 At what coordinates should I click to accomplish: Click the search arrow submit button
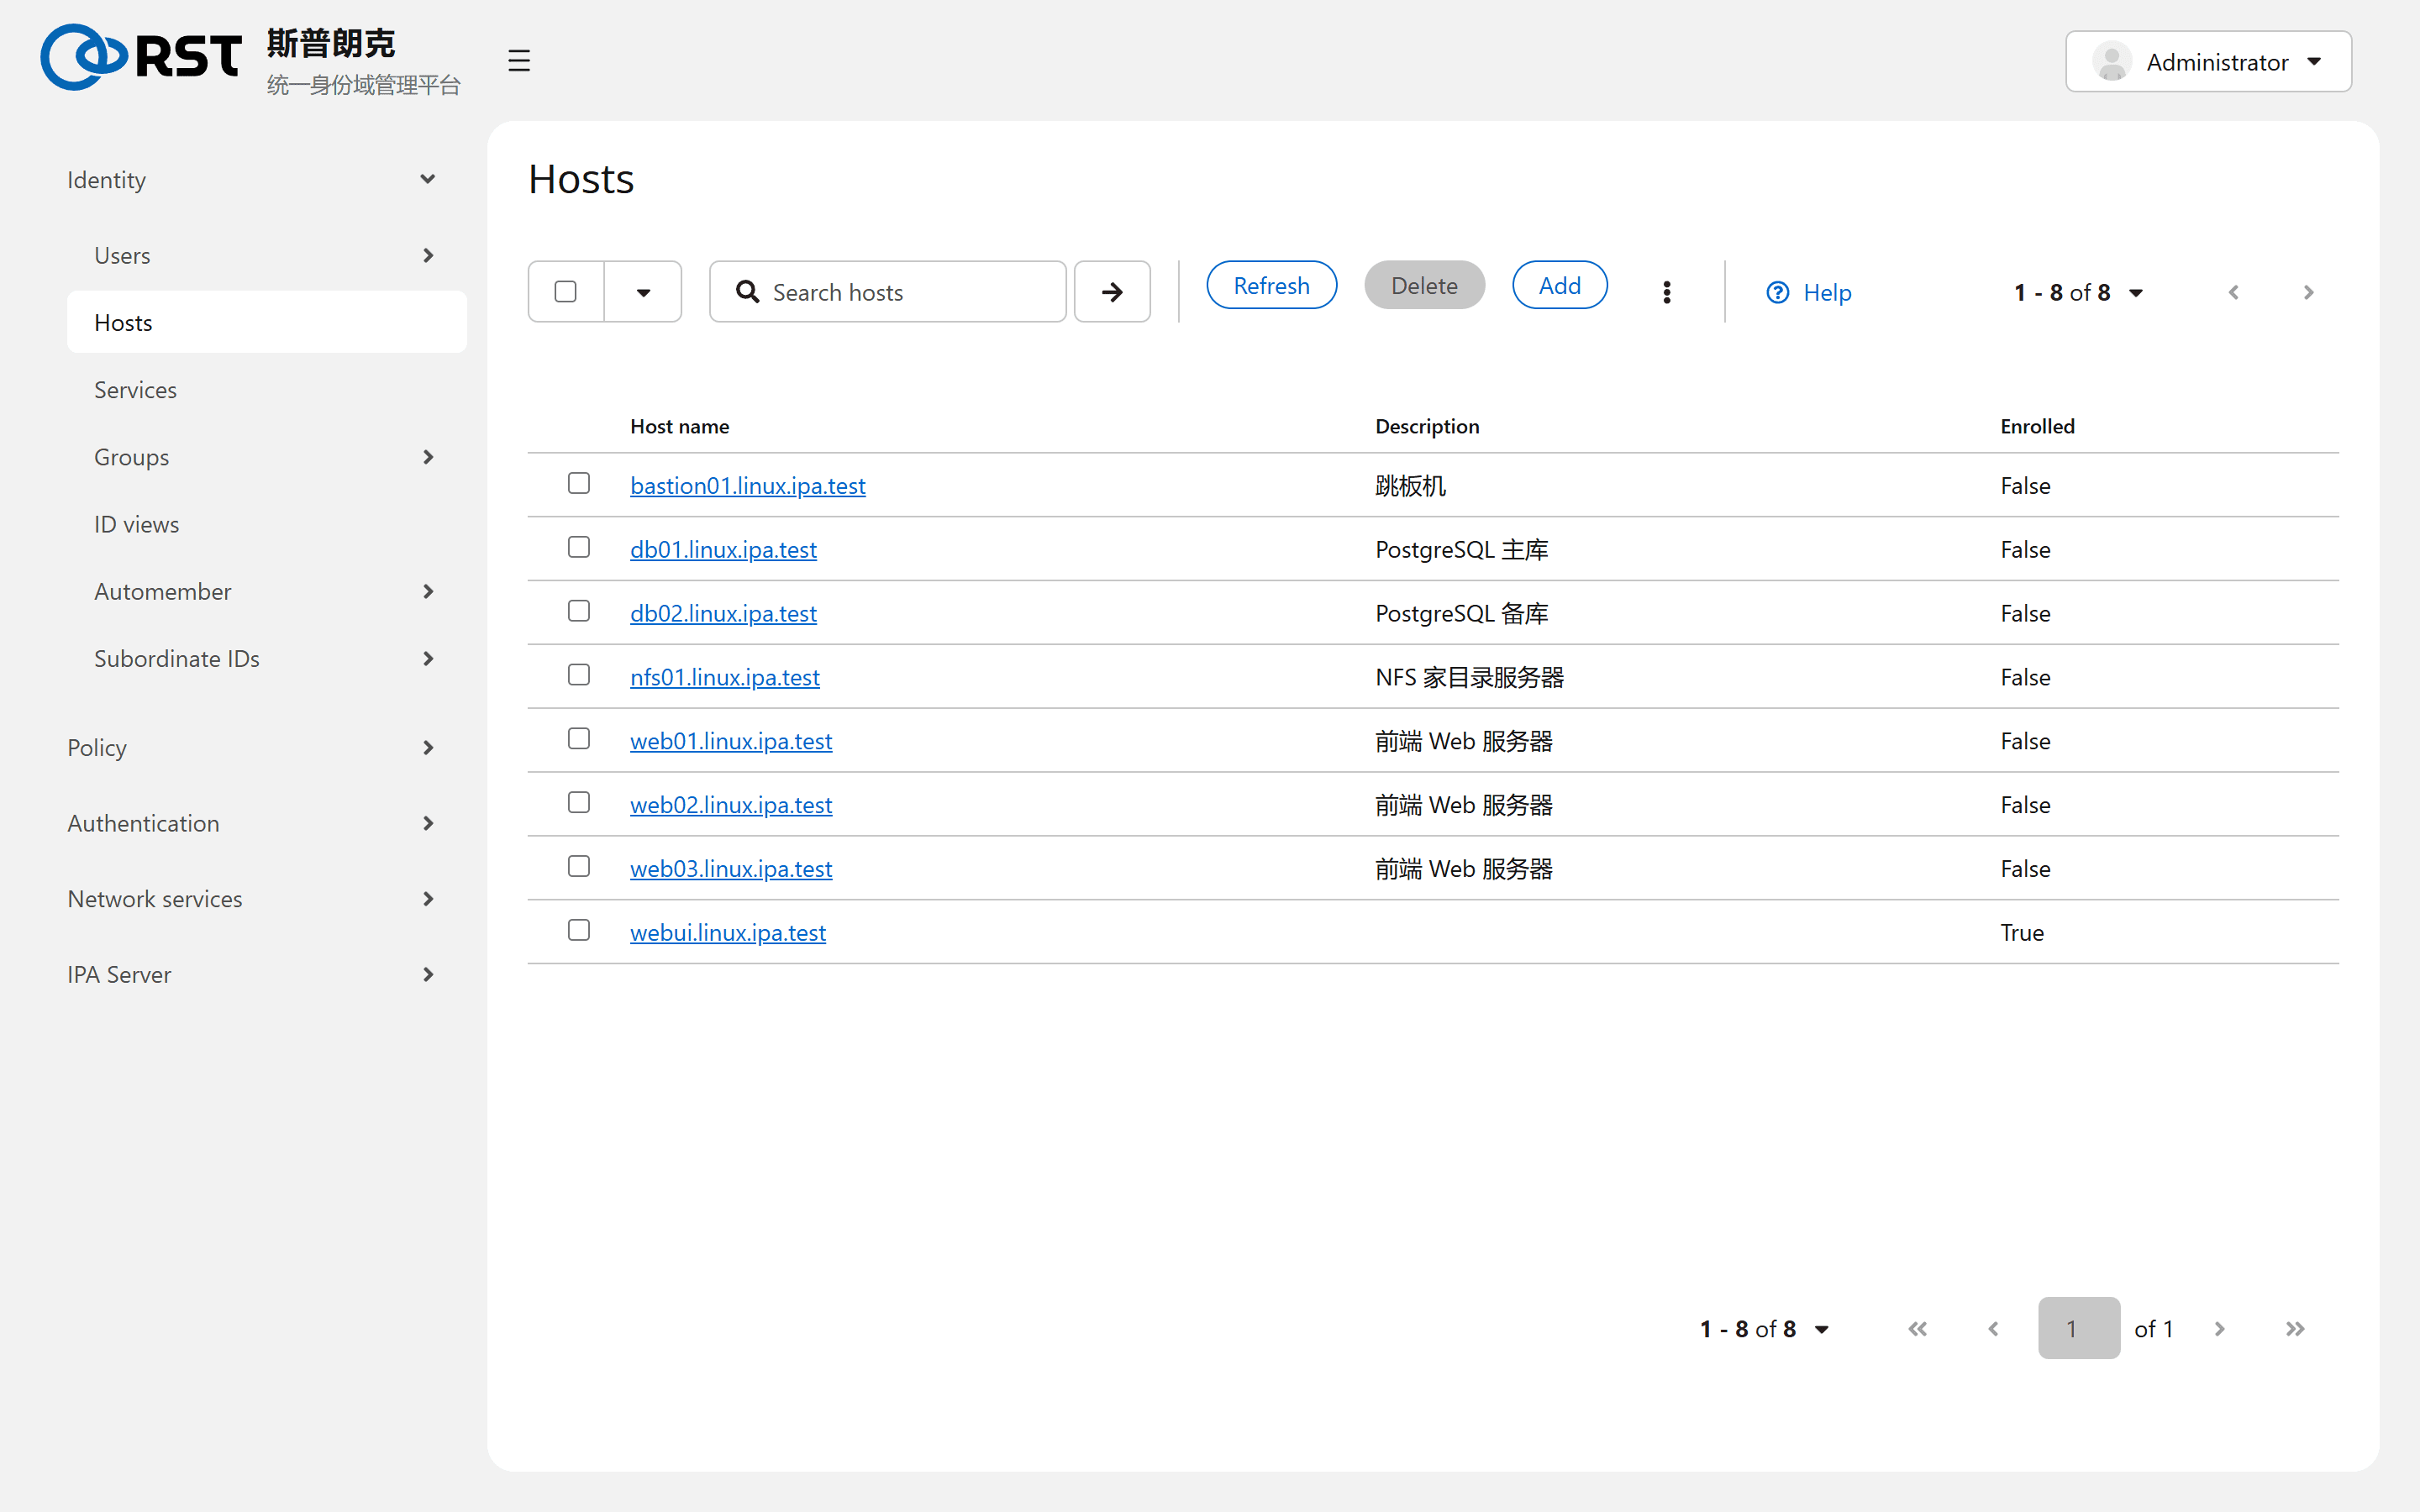tap(1112, 292)
